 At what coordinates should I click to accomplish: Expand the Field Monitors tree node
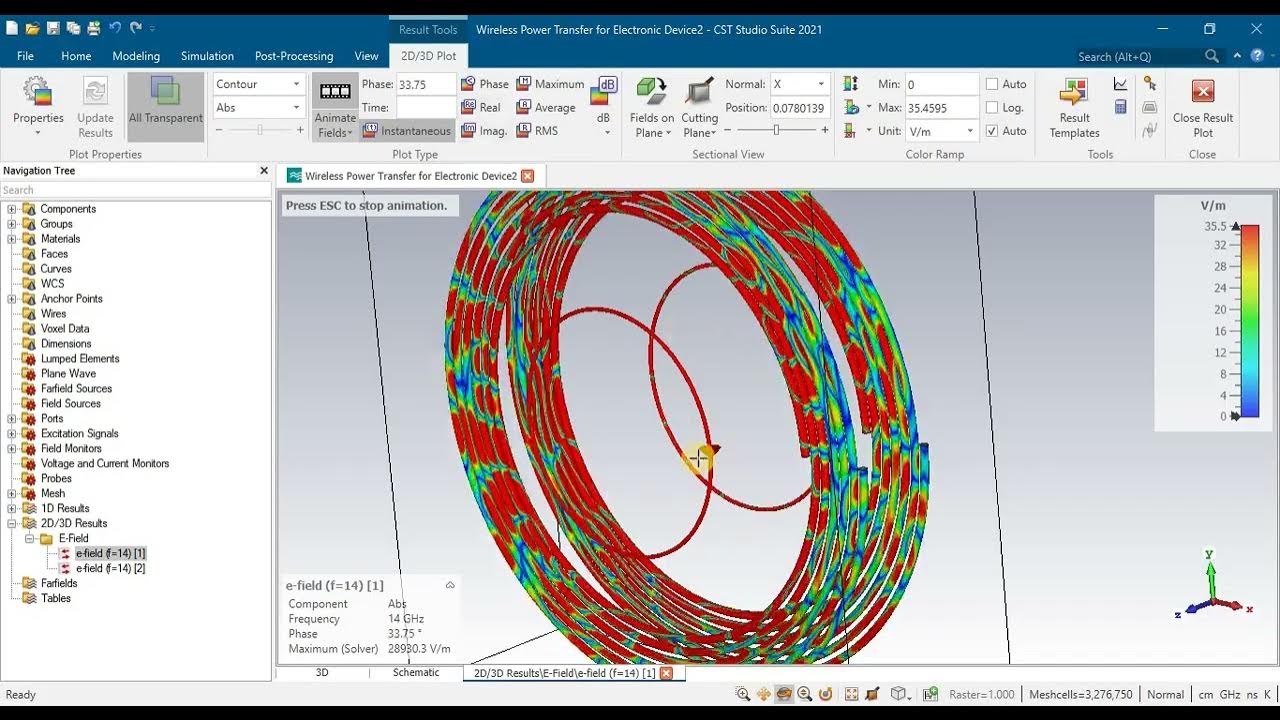coord(12,449)
